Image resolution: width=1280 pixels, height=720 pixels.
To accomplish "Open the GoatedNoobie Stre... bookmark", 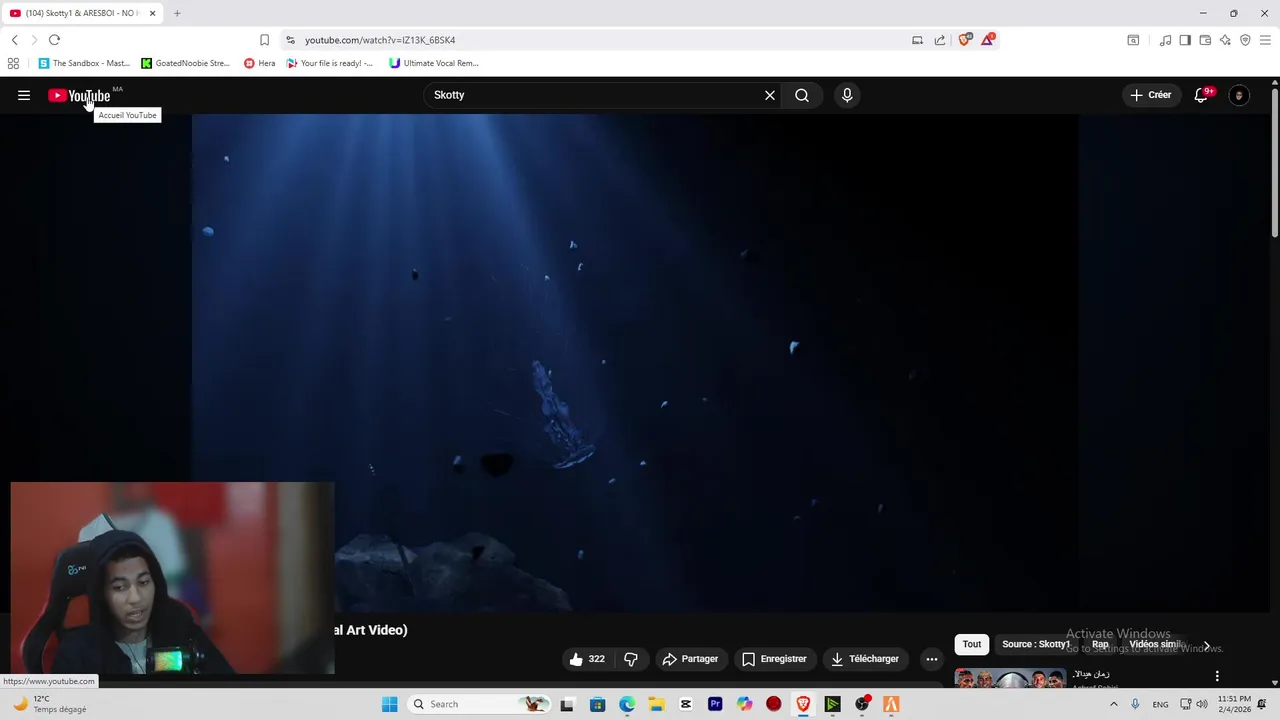I will coord(186,63).
